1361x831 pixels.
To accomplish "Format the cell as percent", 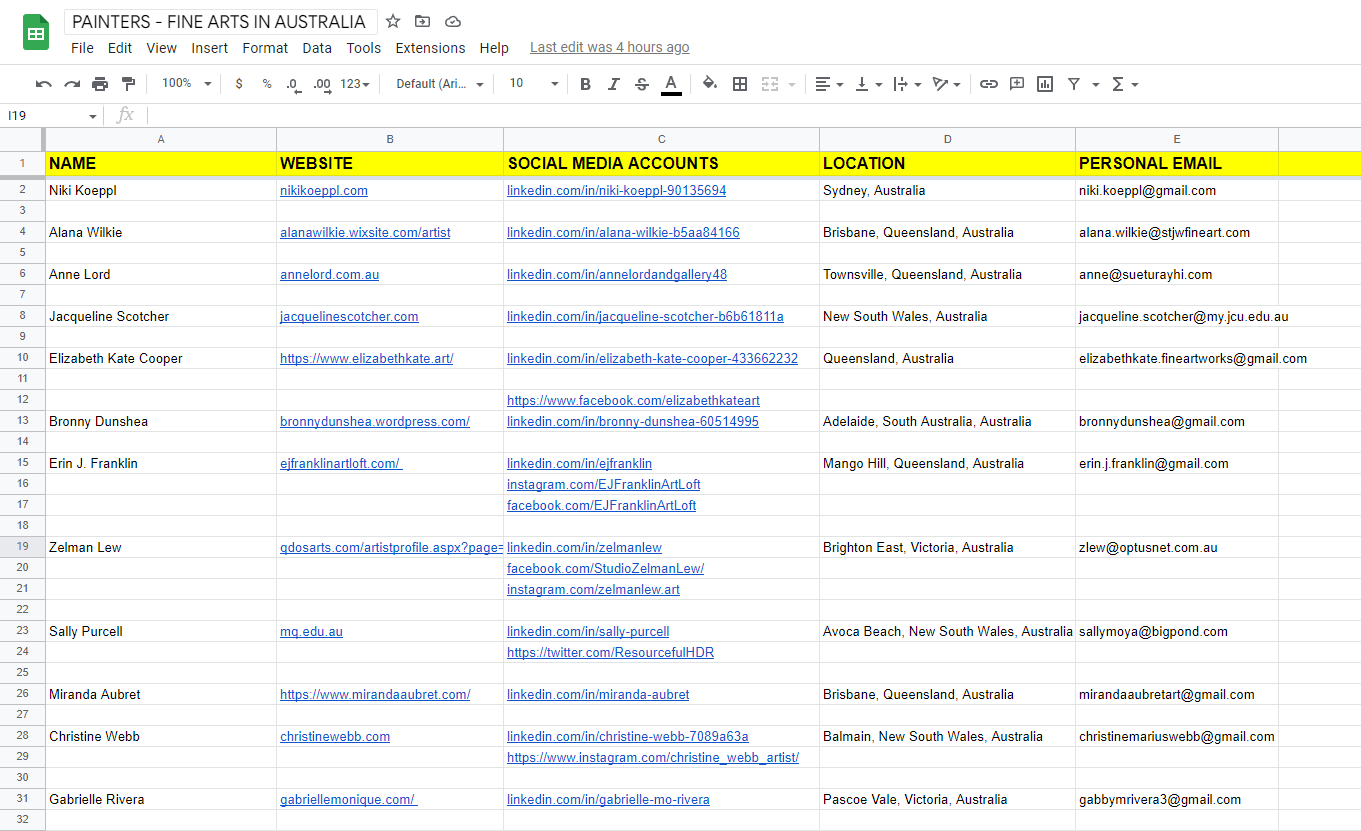I will [x=267, y=84].
